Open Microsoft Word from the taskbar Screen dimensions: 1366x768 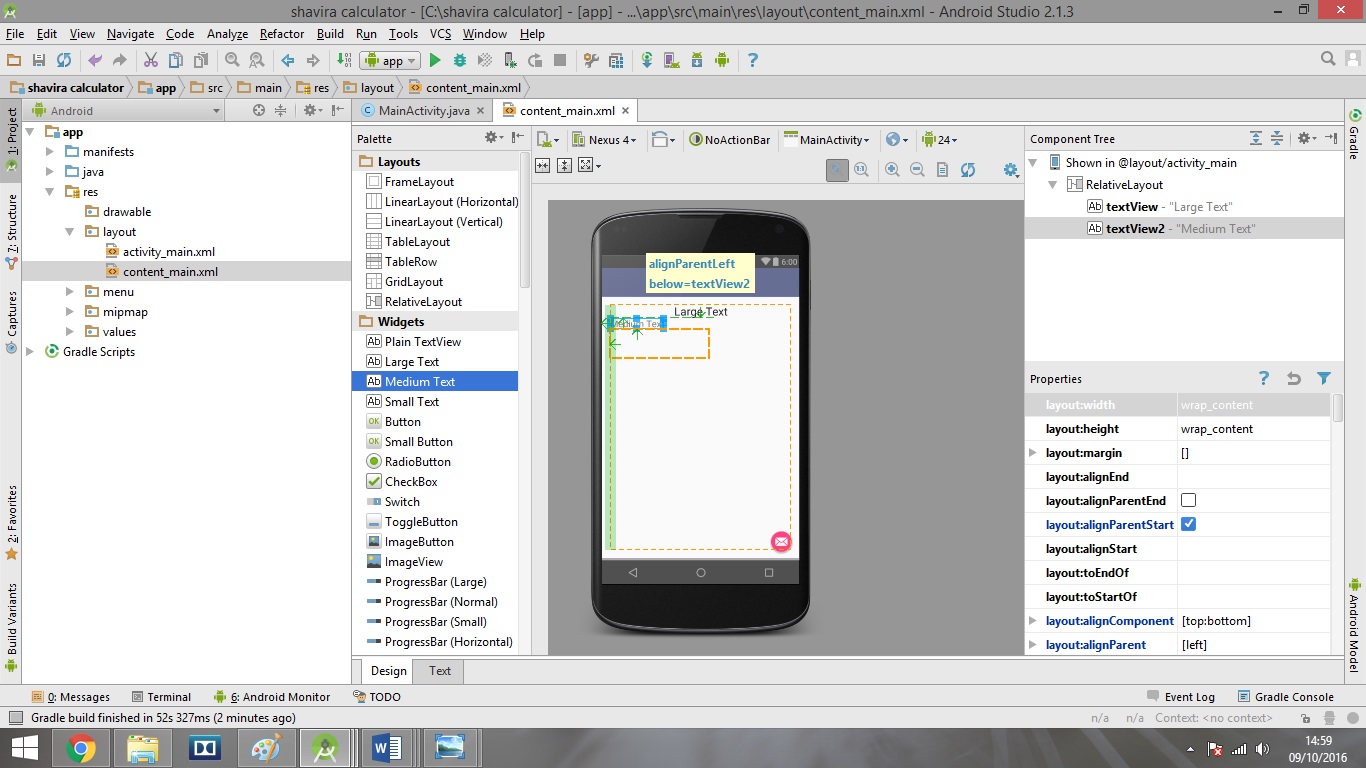[x=387, y=748]
